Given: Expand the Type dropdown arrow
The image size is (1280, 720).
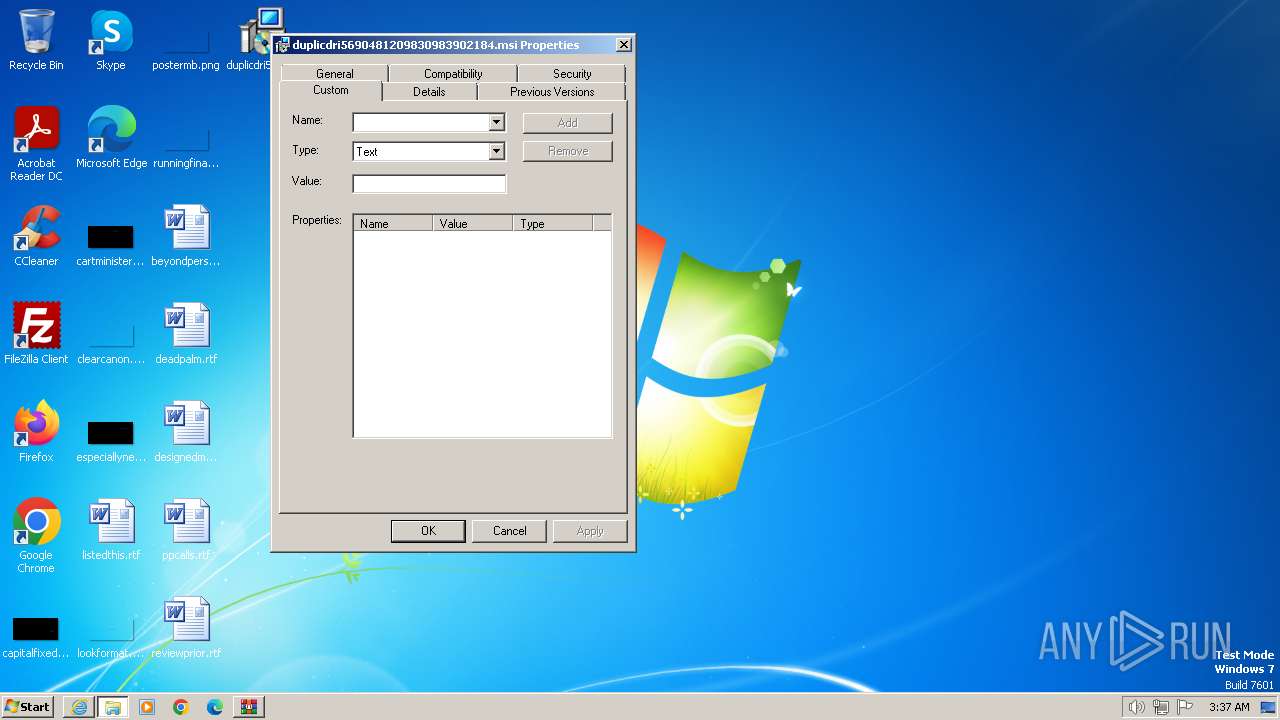Looking at the screenshot, I should tap(496, 152).
